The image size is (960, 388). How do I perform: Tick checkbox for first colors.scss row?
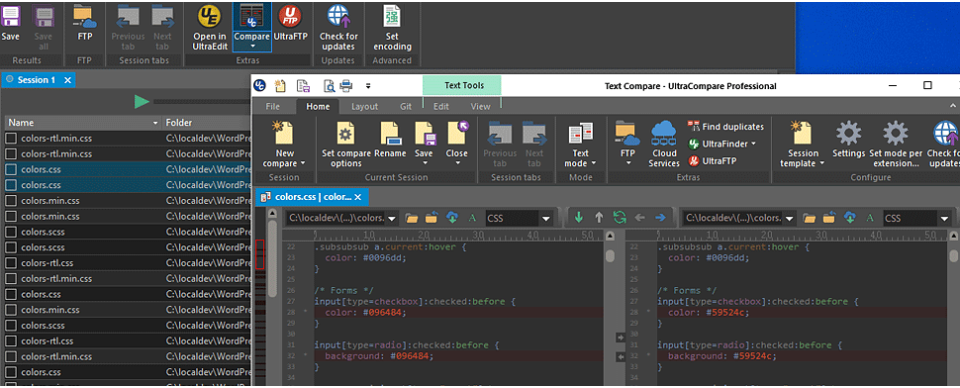(11, 232)
